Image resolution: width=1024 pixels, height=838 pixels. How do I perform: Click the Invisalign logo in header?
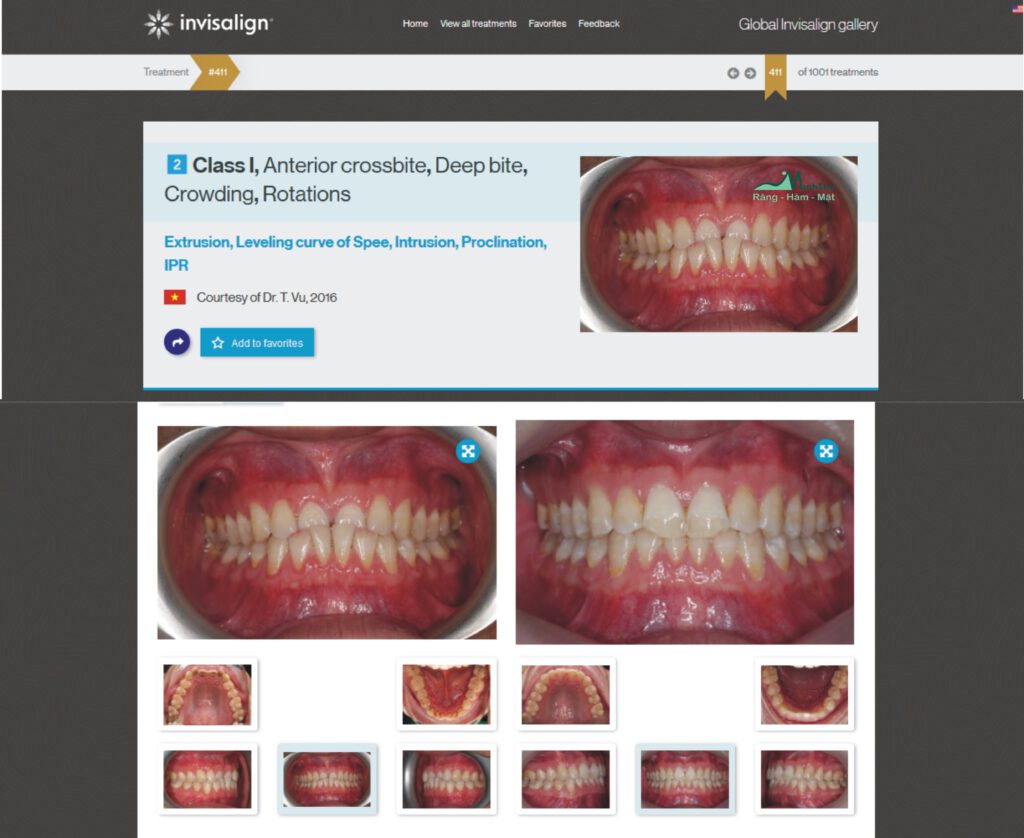coord(207,24)
